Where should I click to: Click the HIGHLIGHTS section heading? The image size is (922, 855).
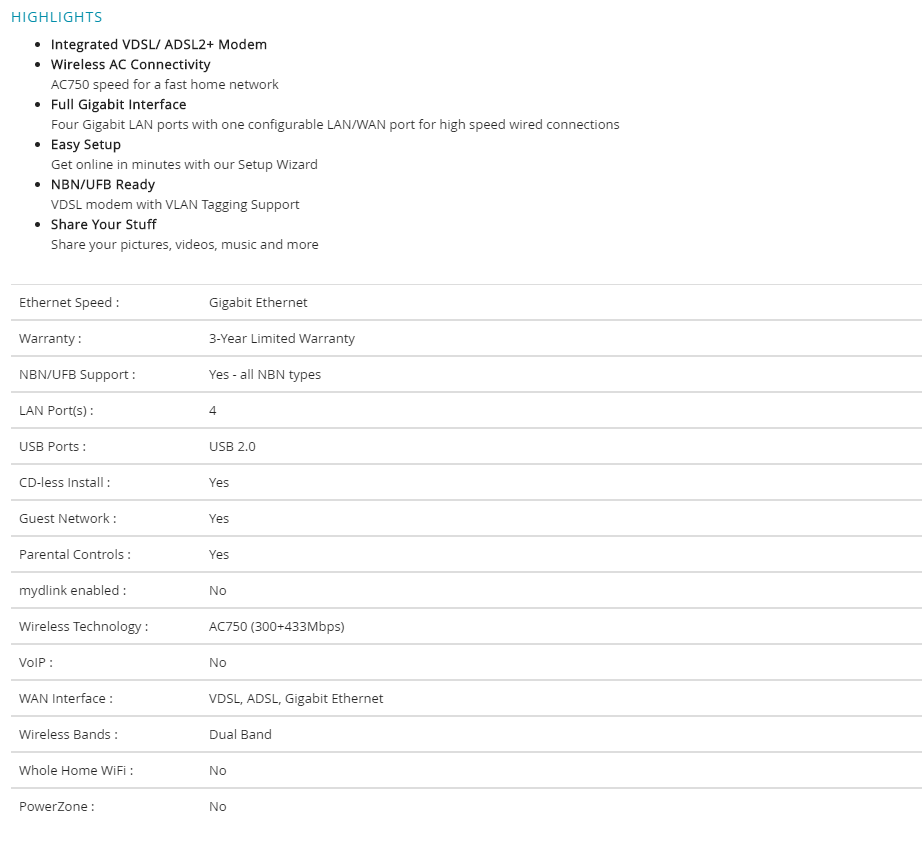(x=57, y=17)
